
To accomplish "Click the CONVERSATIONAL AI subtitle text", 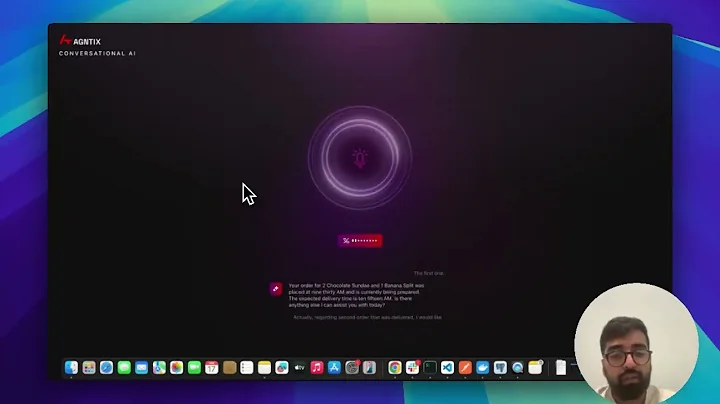I will (x=97, y=53).
